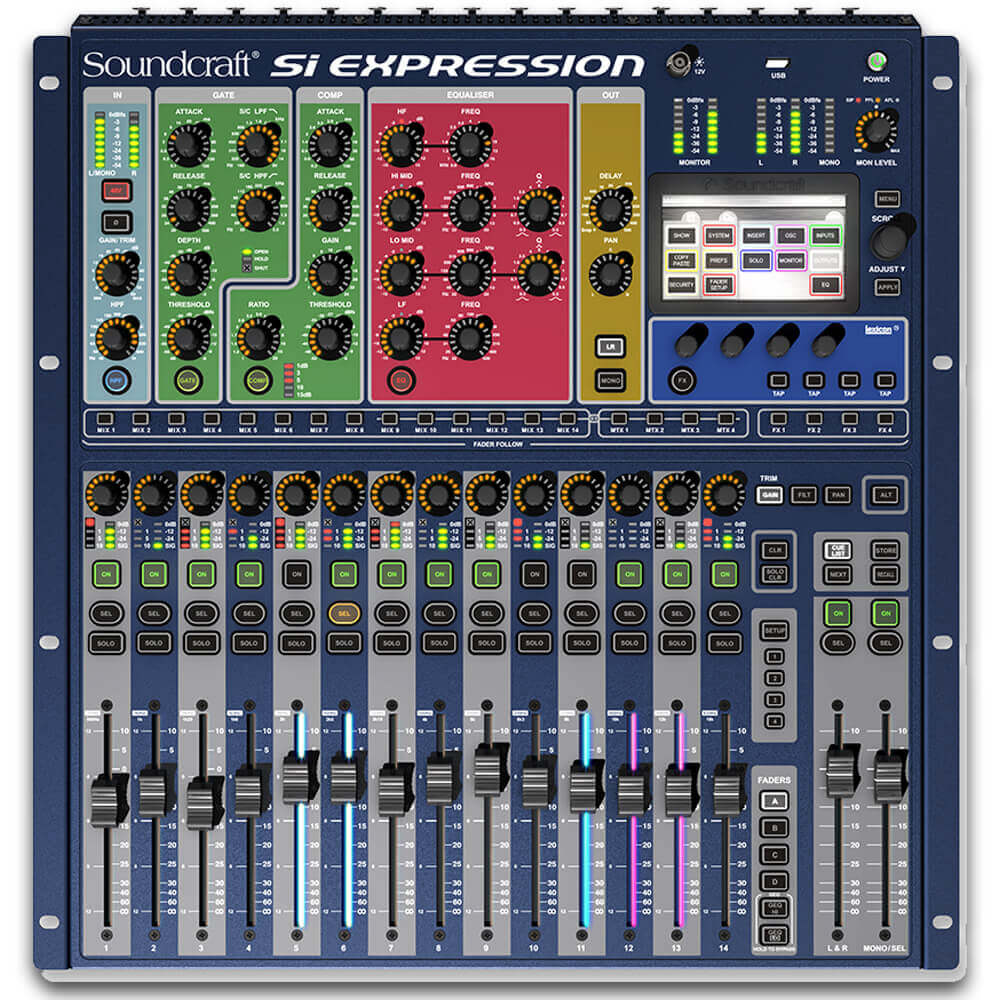Screen dimensions: 1000x1000
Task: Click the DELAY knob in OUT section
Action: [610, 209]
